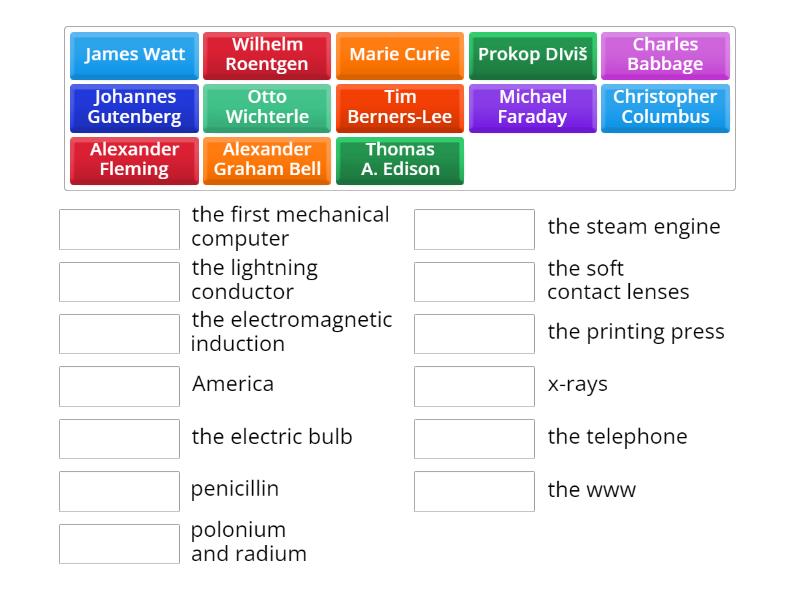Image resolution: width=800 pixels, height=600 pixels.
Task: Click the Charles Babbage name tile
Action: click(665, 55)
